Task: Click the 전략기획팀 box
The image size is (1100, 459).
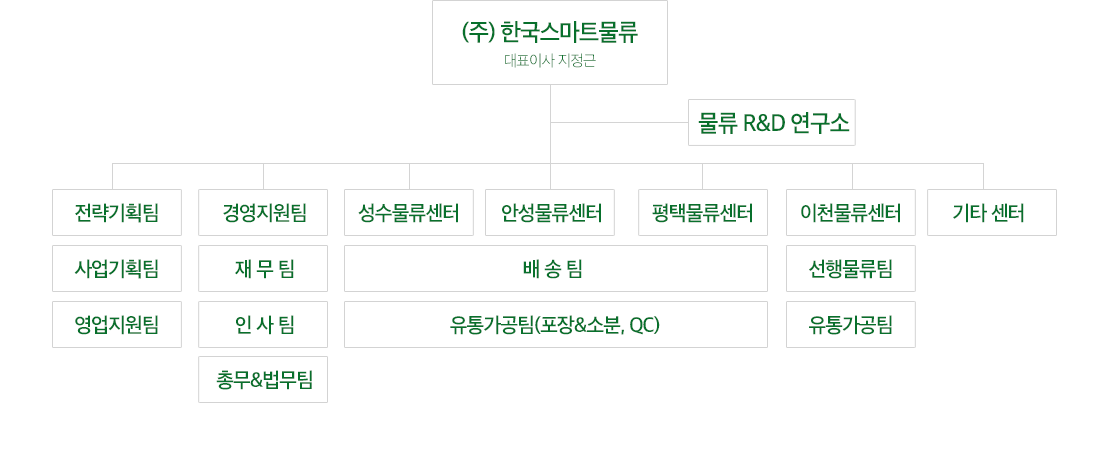Action: click(x=117, y=213)
